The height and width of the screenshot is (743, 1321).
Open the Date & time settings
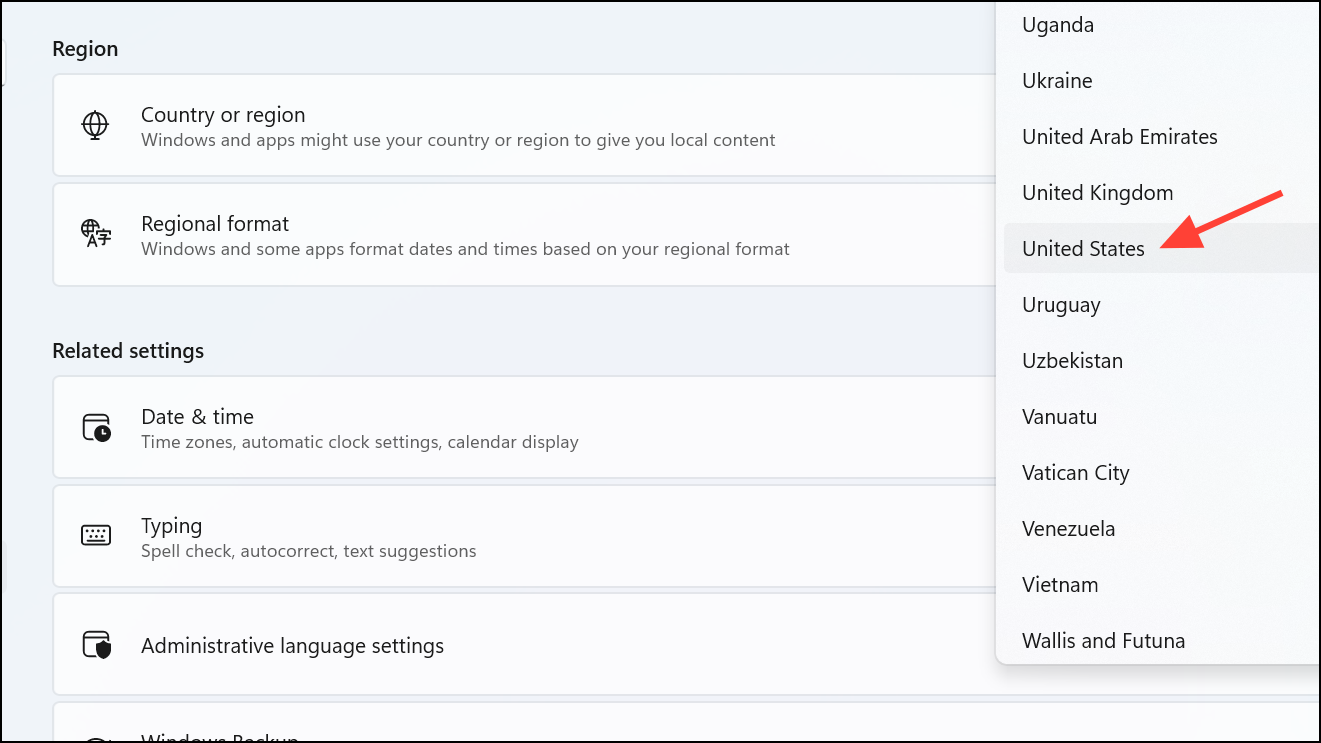coord(500,427)
